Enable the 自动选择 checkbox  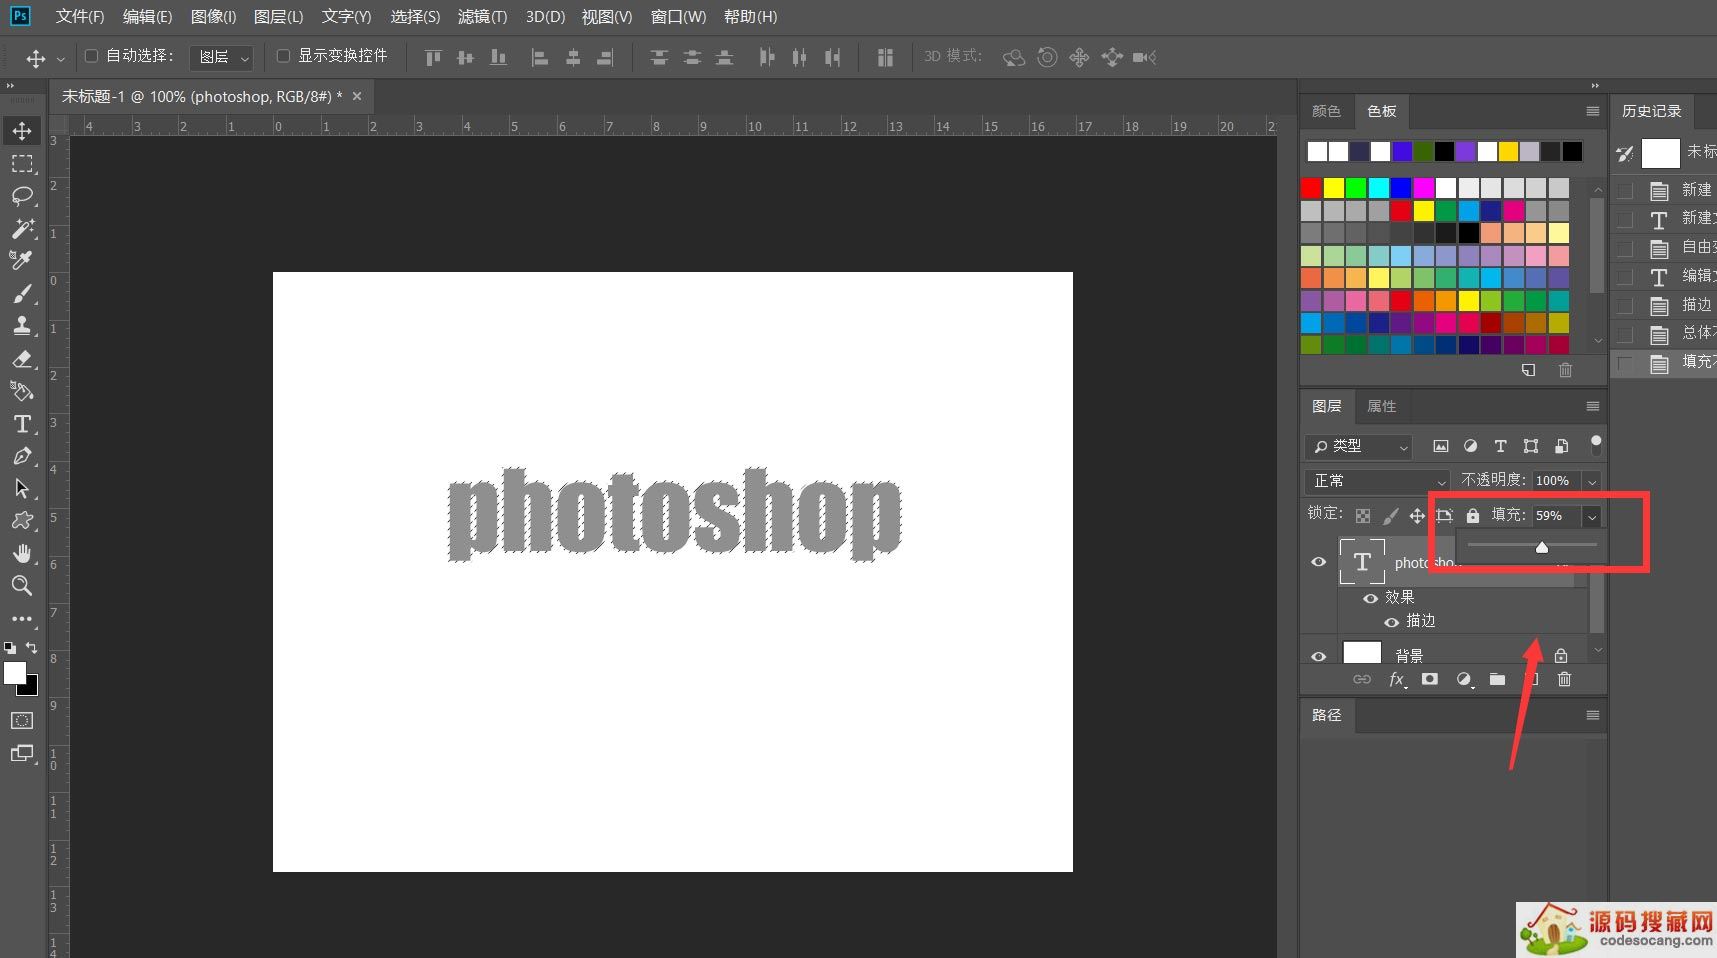click(x=91, y=56)
